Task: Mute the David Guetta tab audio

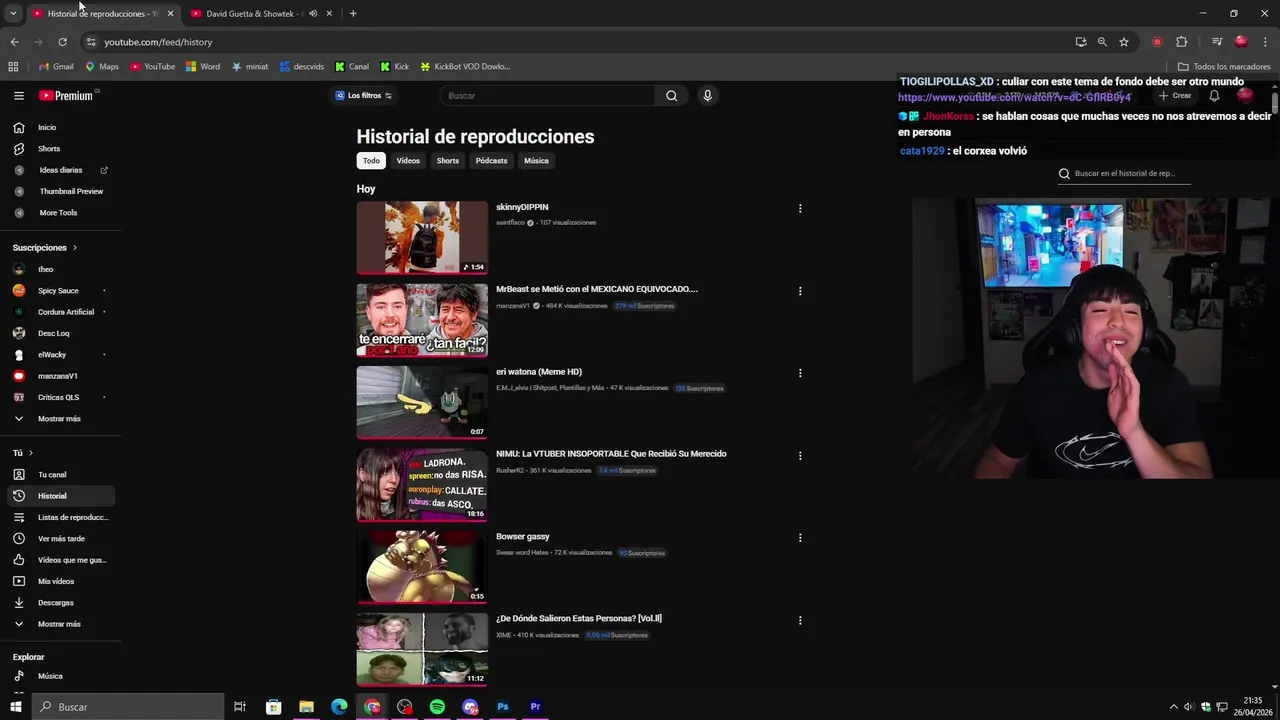Action: point(313,14)
